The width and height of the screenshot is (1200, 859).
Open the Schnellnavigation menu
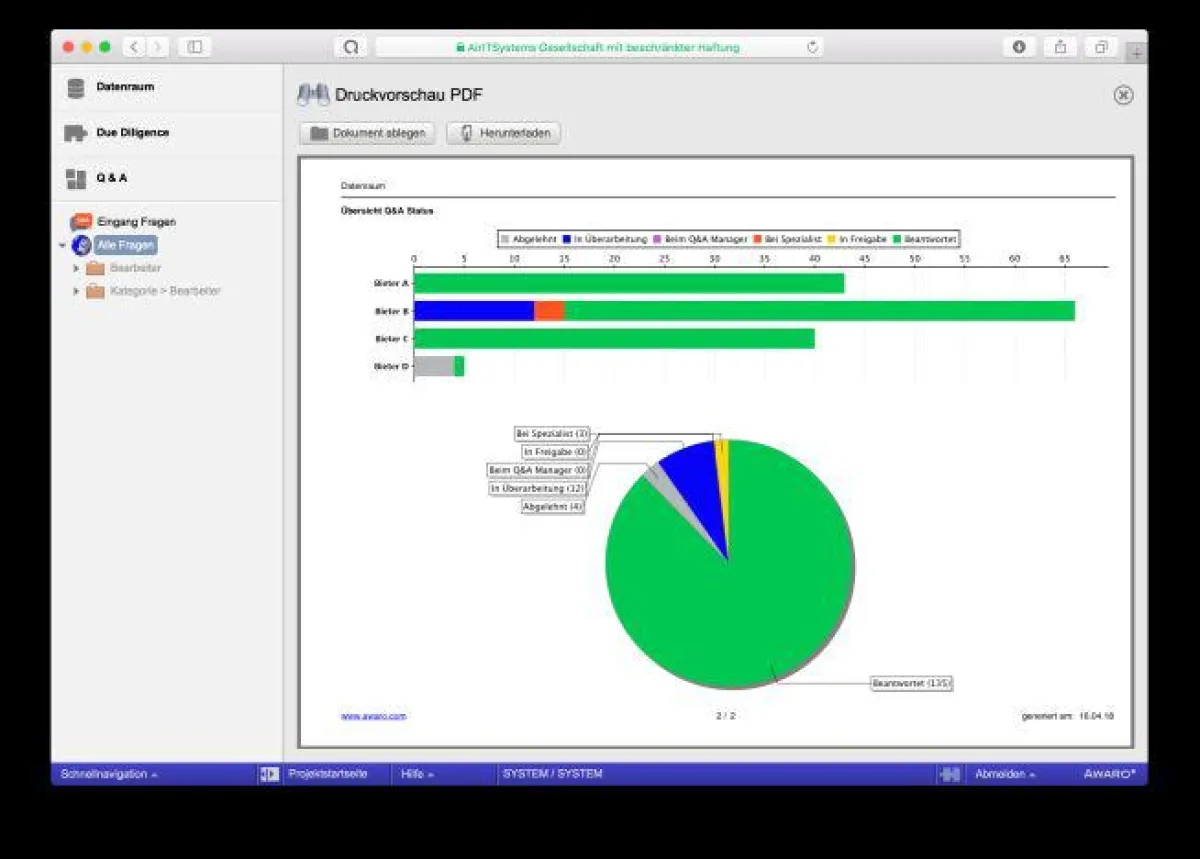coord(109,774)
